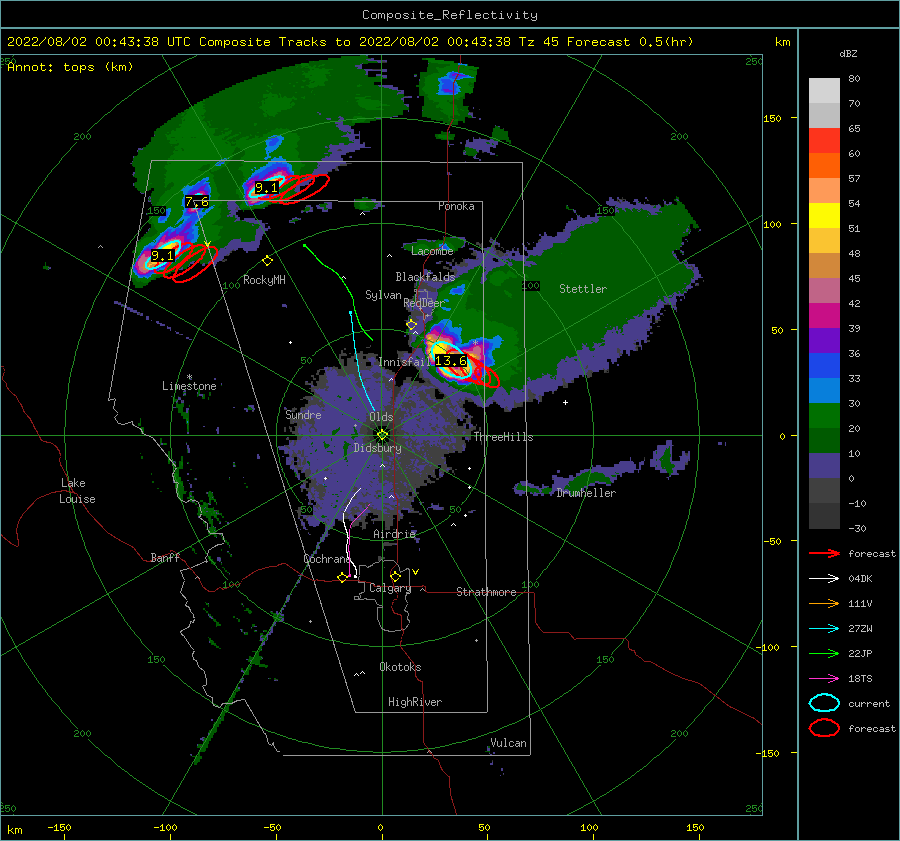900x841 pixels.
Task: Click the Banff city label
Action: [x=165, y=557]
